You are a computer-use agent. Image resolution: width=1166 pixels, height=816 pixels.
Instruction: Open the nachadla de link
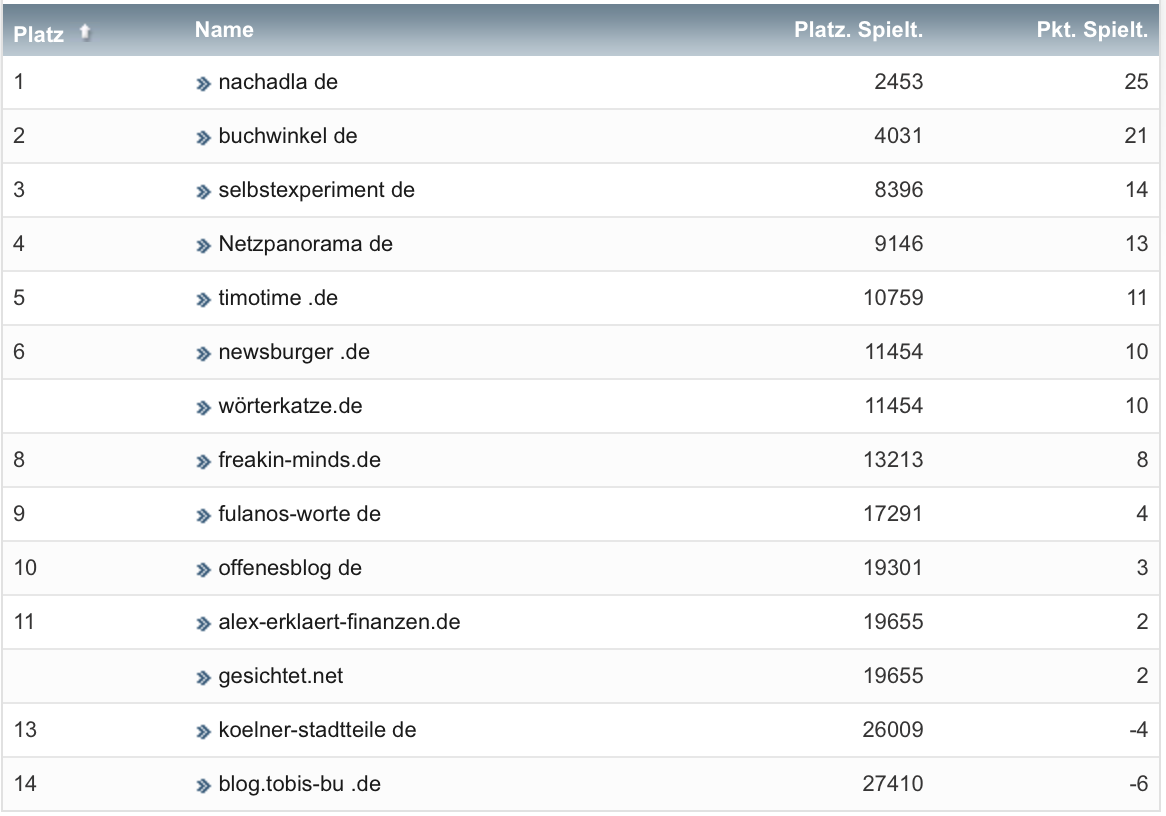click(278, 82)
